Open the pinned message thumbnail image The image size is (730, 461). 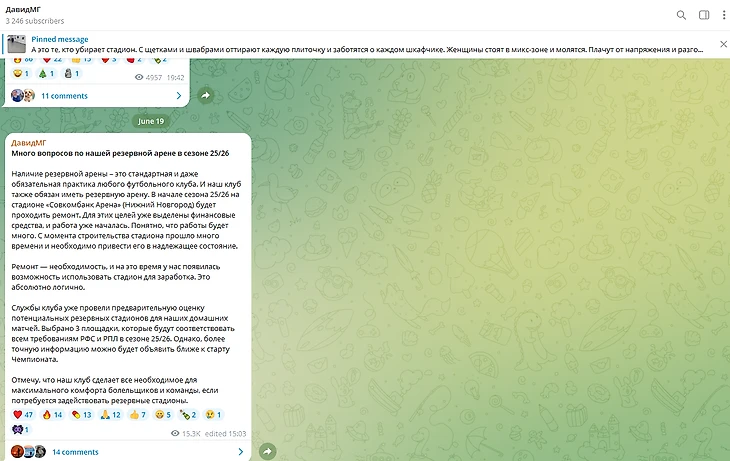(16, 44)
